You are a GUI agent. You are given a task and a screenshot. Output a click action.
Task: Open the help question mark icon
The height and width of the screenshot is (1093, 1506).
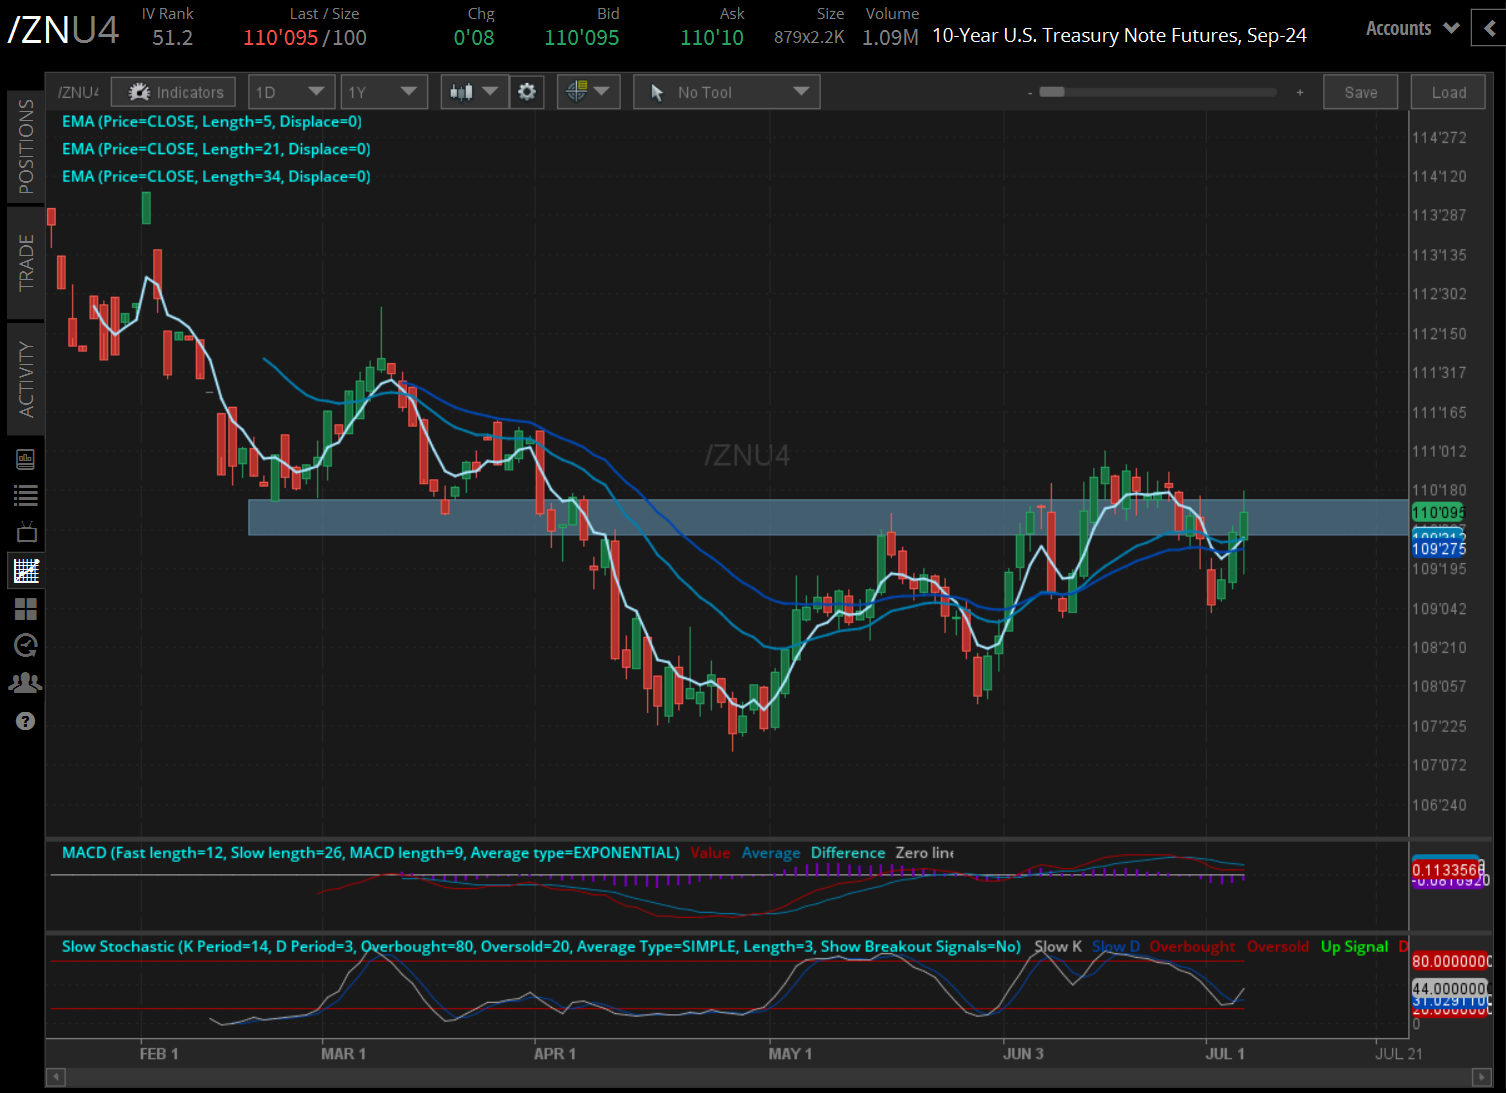click(26, 721)
